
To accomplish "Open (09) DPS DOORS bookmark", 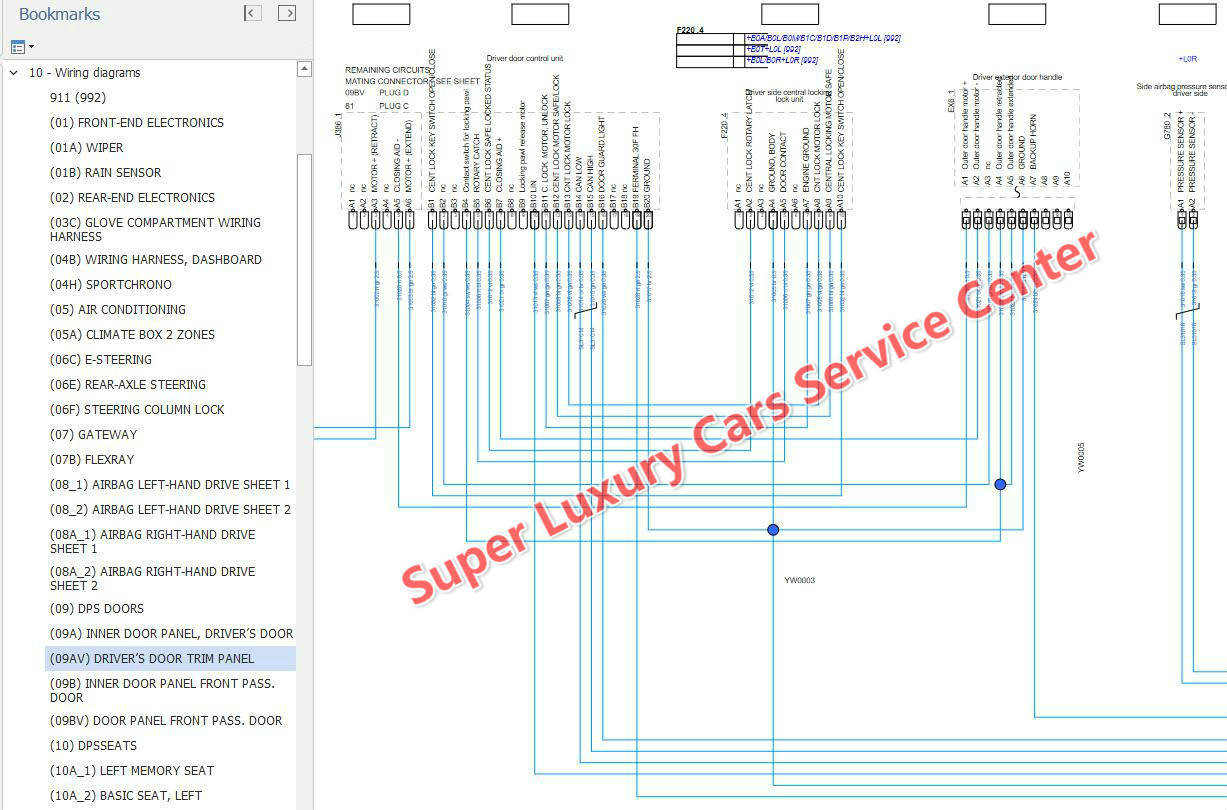I will 97,609.
